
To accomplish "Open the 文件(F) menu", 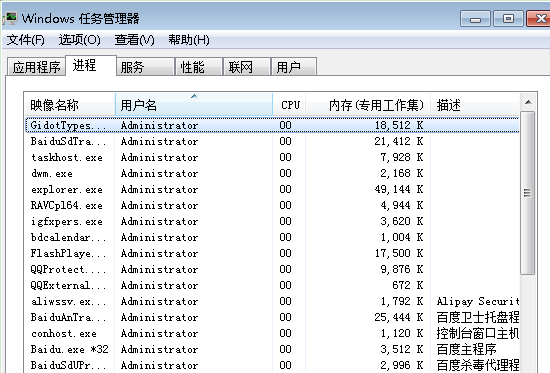I will click(x=25, y=40).
